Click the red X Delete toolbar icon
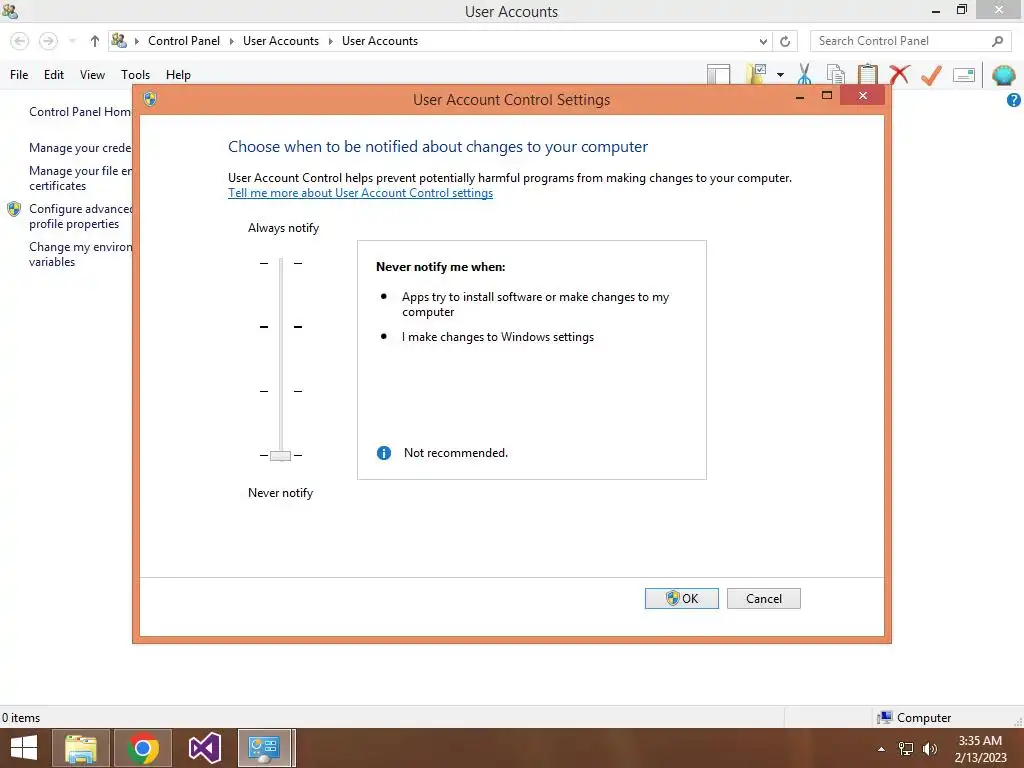The width and height of the screenshot is (1024, 768). (899, 74)
